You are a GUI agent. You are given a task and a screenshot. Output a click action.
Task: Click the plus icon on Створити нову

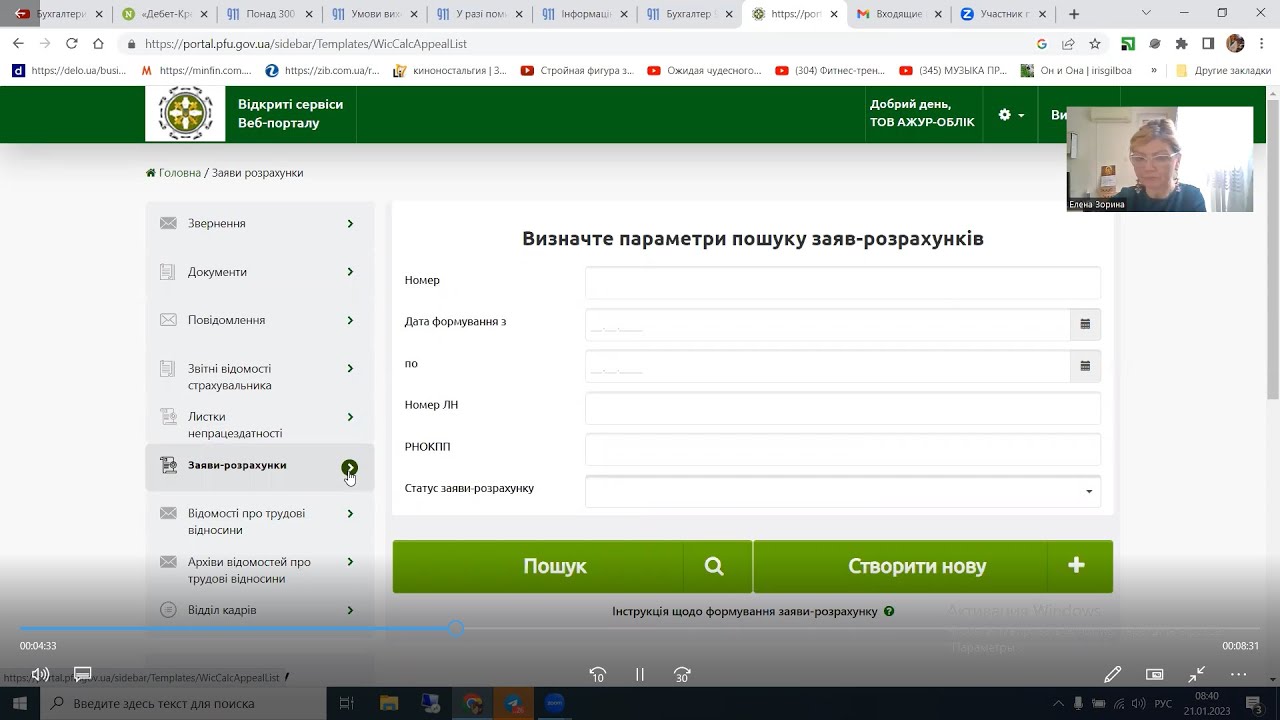[x=1076, y=566]
